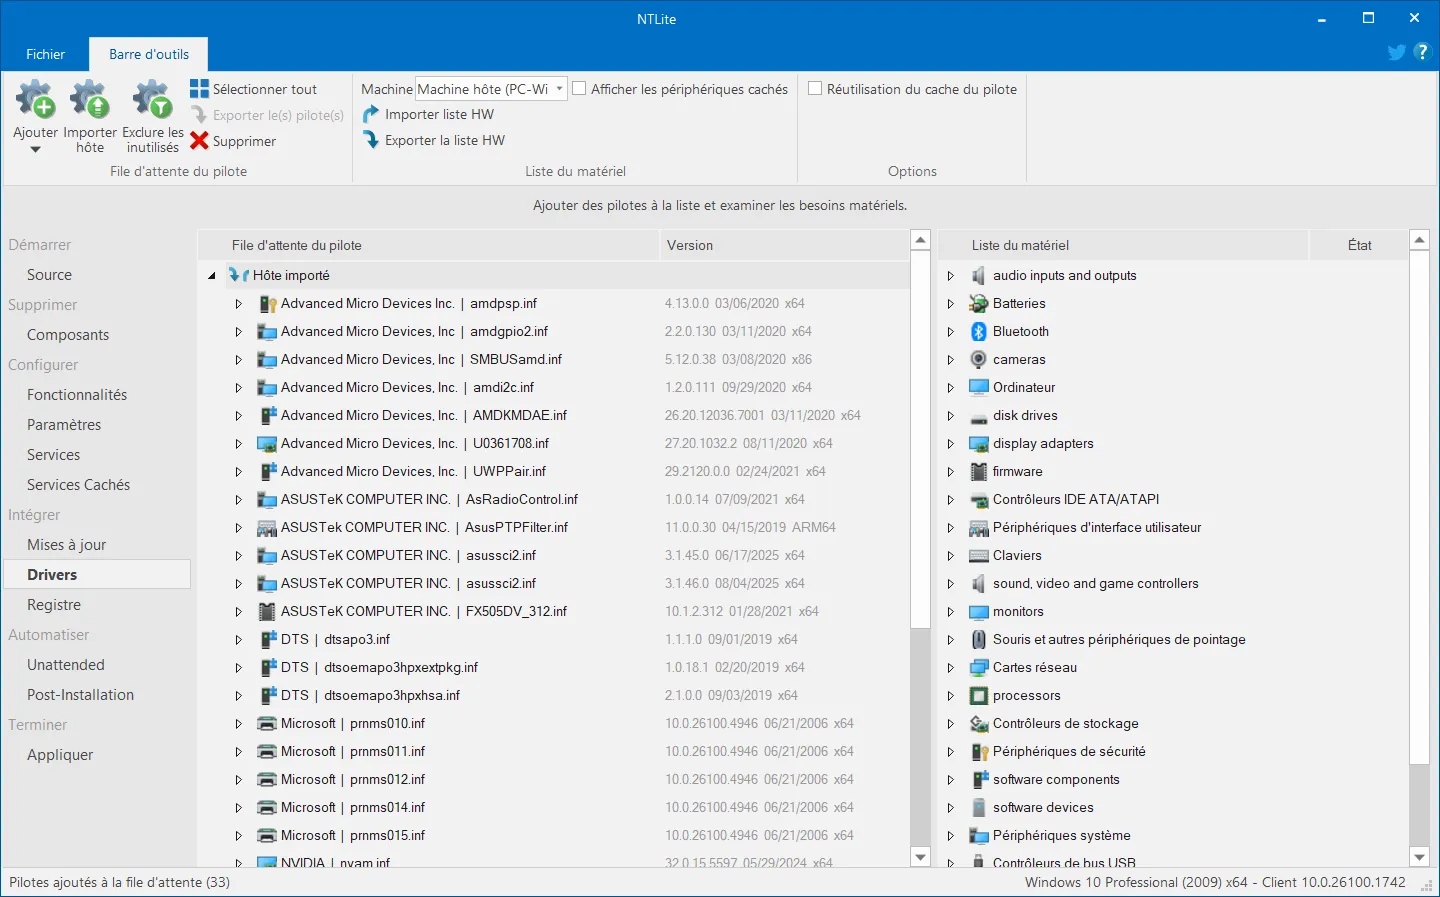Click the amdpsp.inf driver icon
1440x897 pixels.
[267, 303]
